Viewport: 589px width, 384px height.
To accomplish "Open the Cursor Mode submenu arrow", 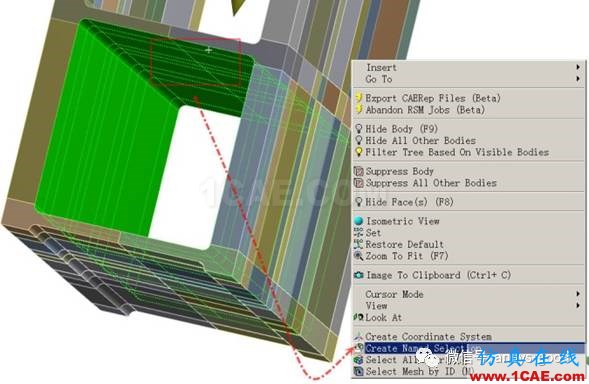I will click(x=578, y=294).
